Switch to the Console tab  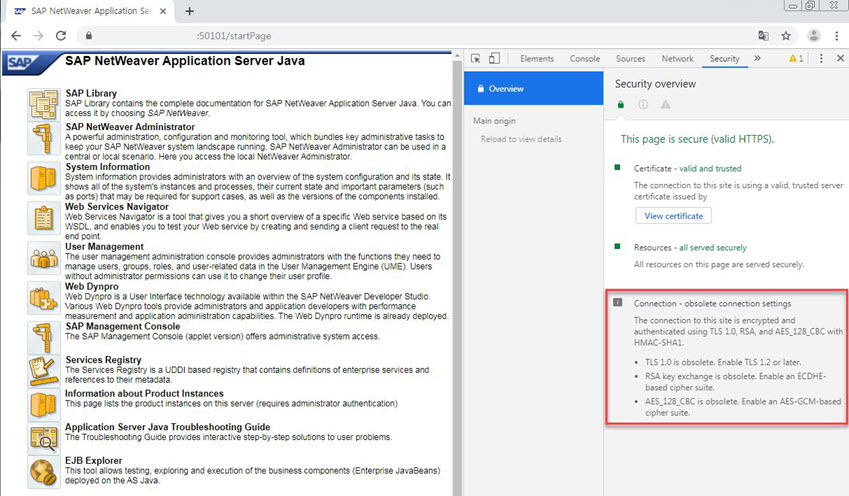point(585,58)
